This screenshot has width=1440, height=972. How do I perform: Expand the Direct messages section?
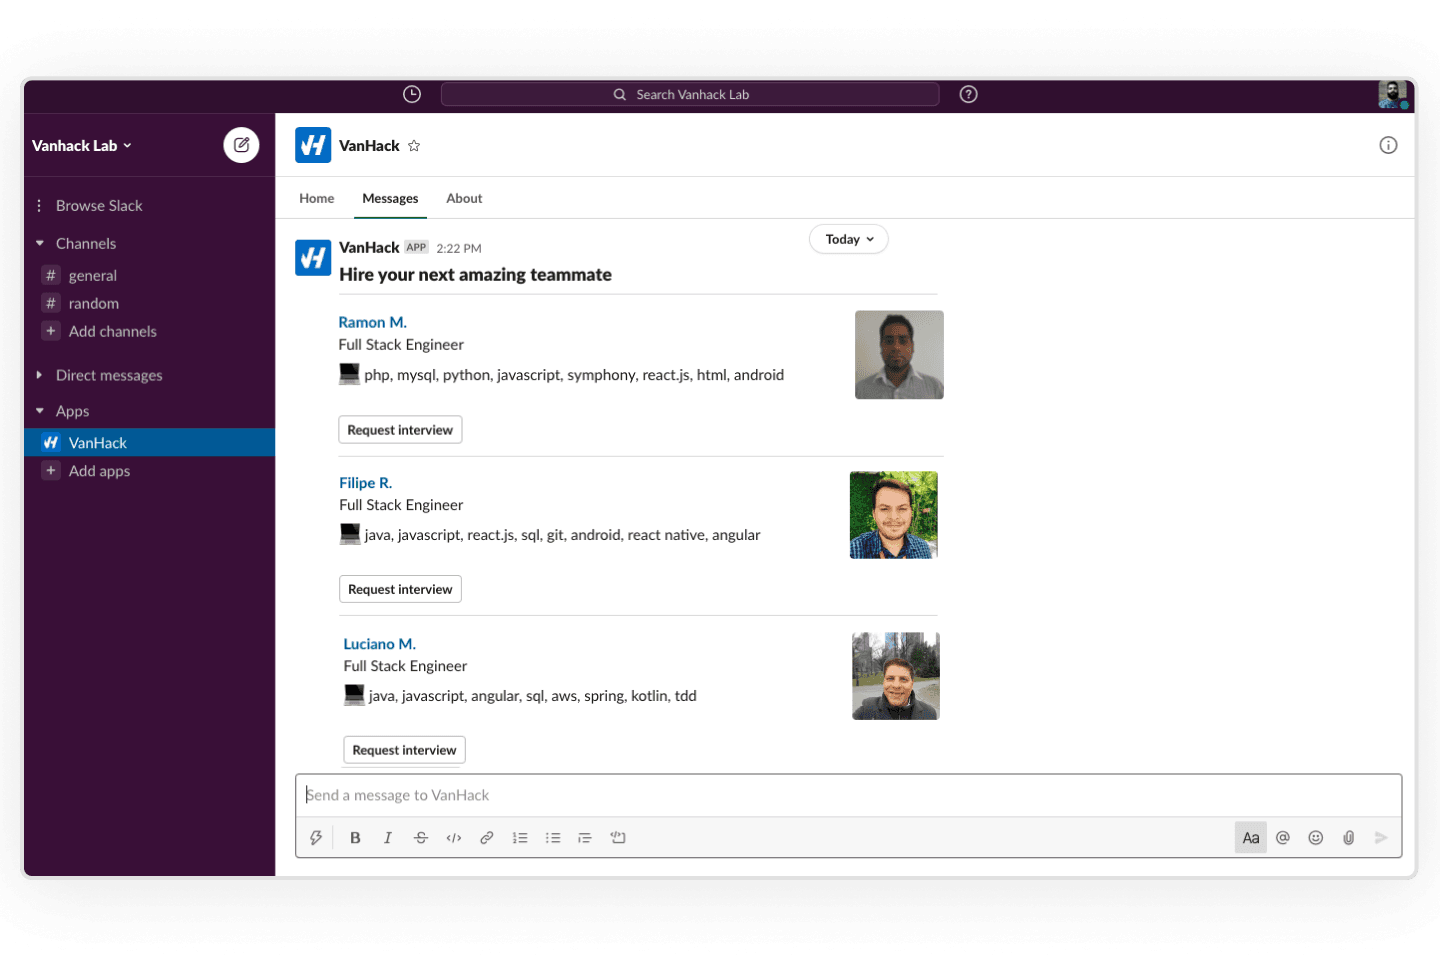pyautogui.click(x=108, y=375)
